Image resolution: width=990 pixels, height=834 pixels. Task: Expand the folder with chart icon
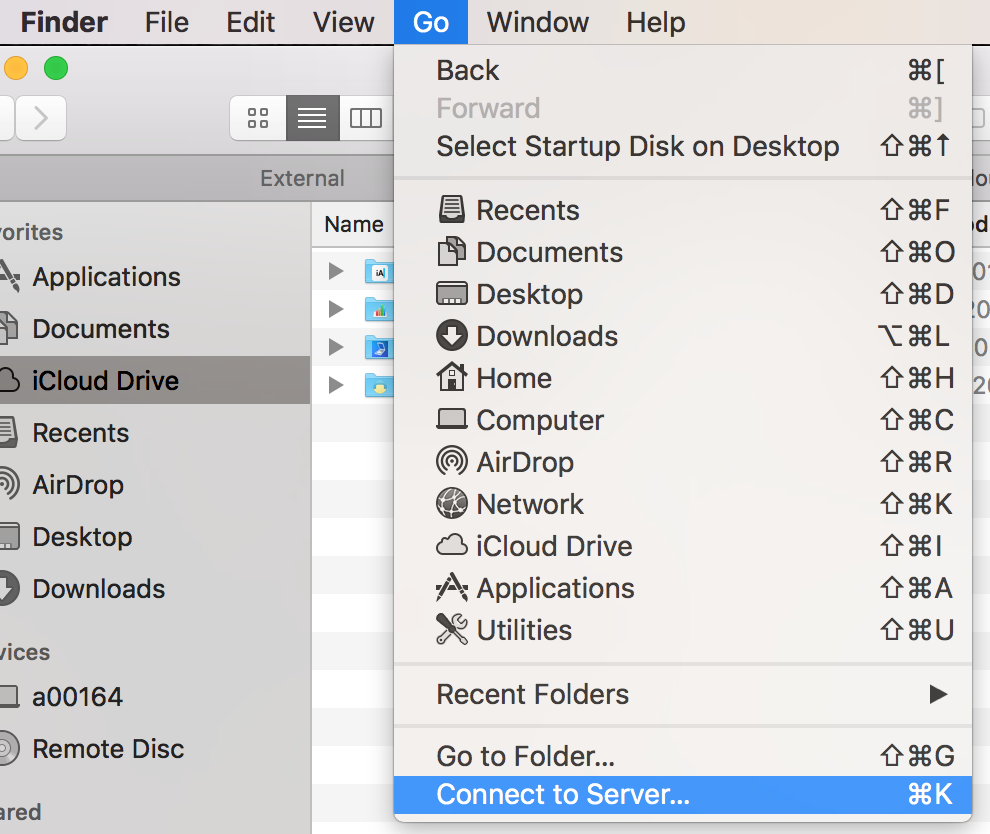click(x=336, y=309)
